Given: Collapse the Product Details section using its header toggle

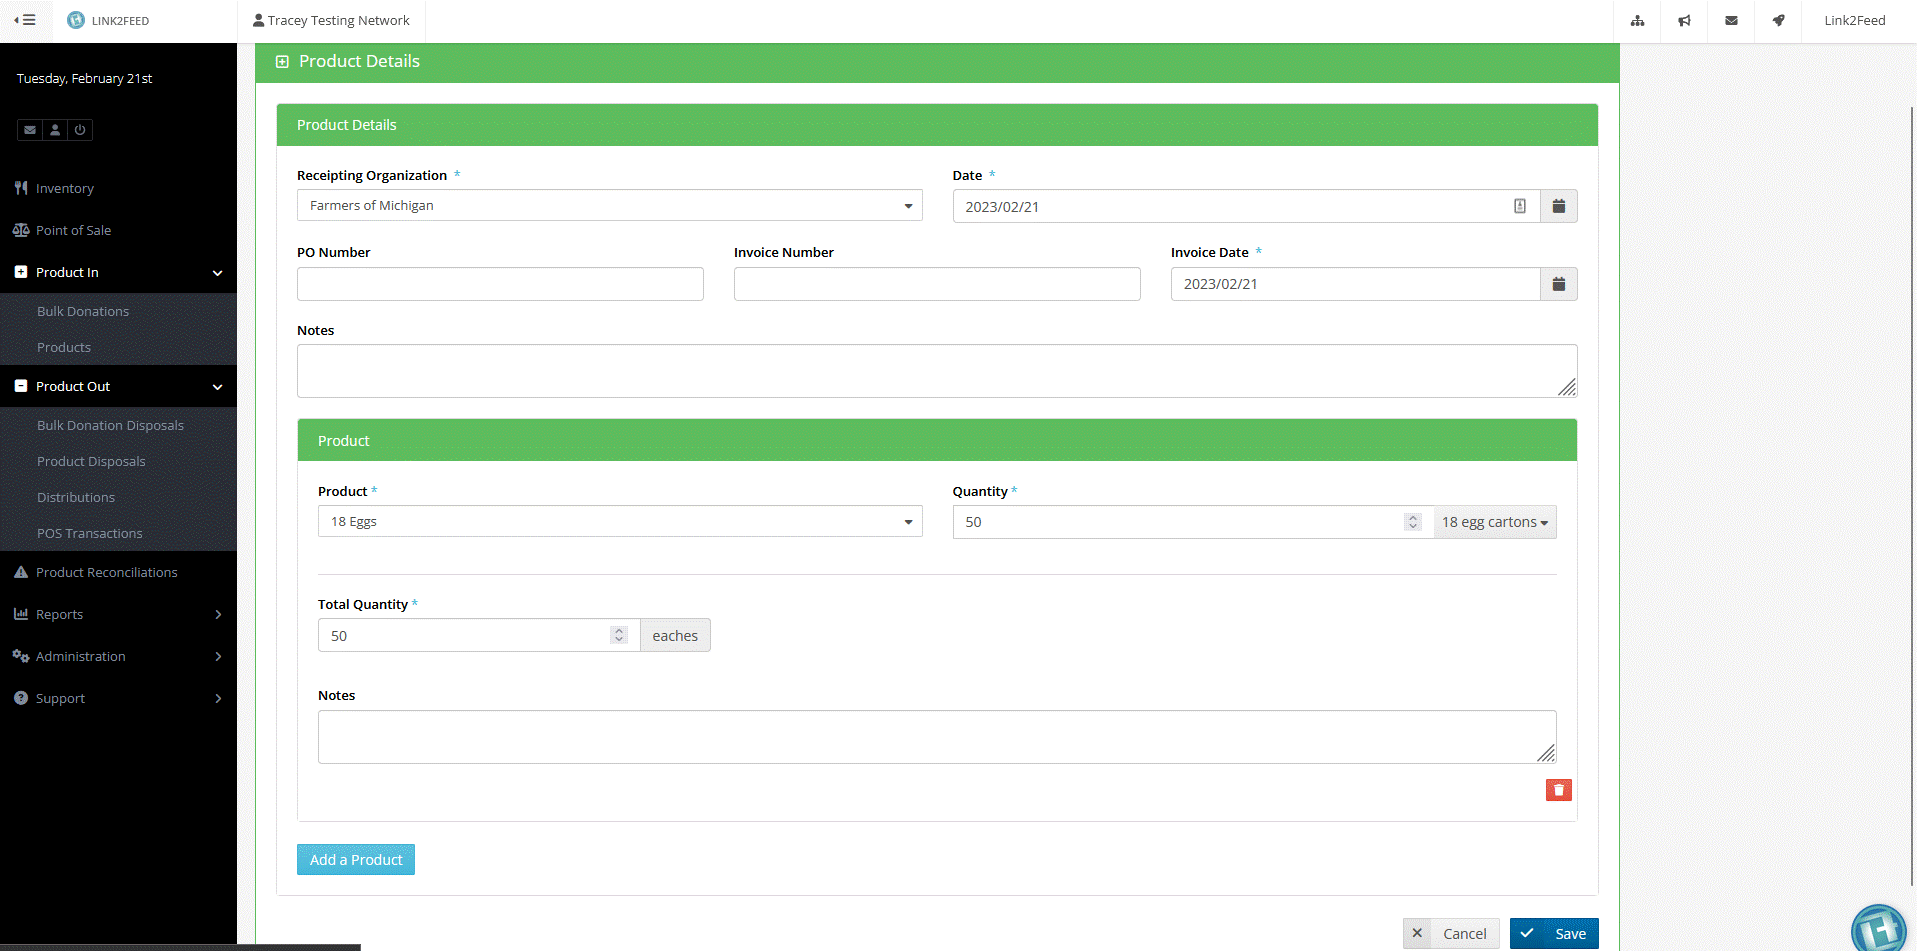Looking at the screenshot, I should (282, 61).
